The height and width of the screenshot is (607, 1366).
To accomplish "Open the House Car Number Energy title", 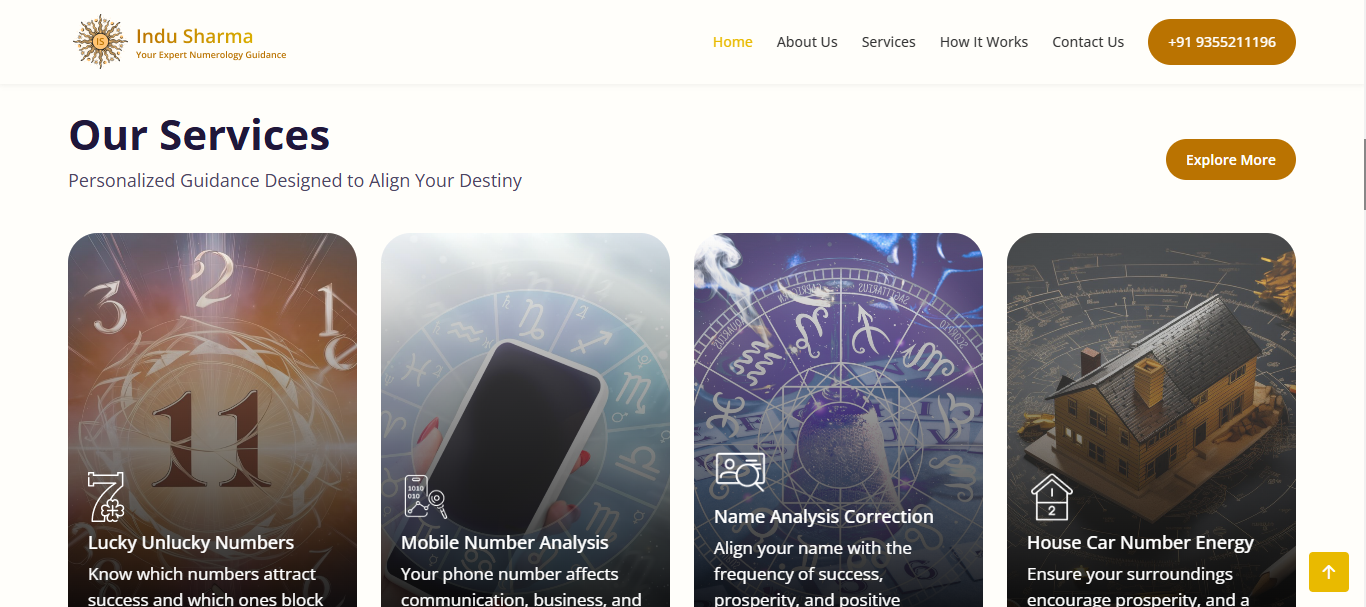I will 1140,543.
